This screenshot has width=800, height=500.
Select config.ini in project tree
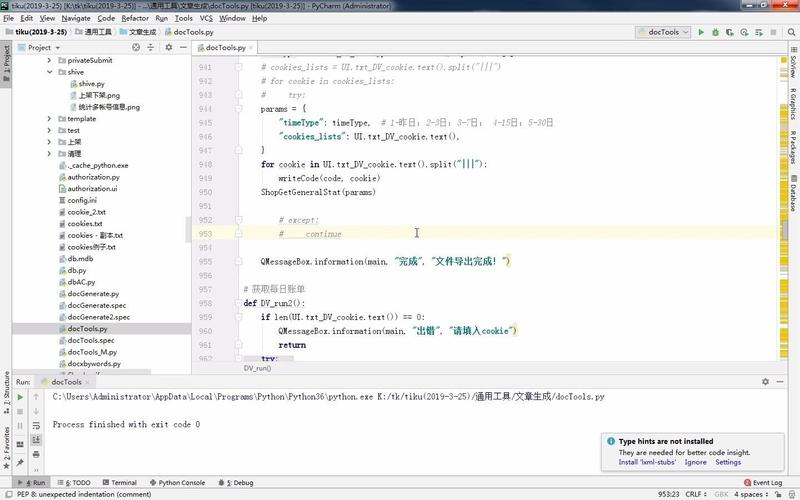click(82, 201)
